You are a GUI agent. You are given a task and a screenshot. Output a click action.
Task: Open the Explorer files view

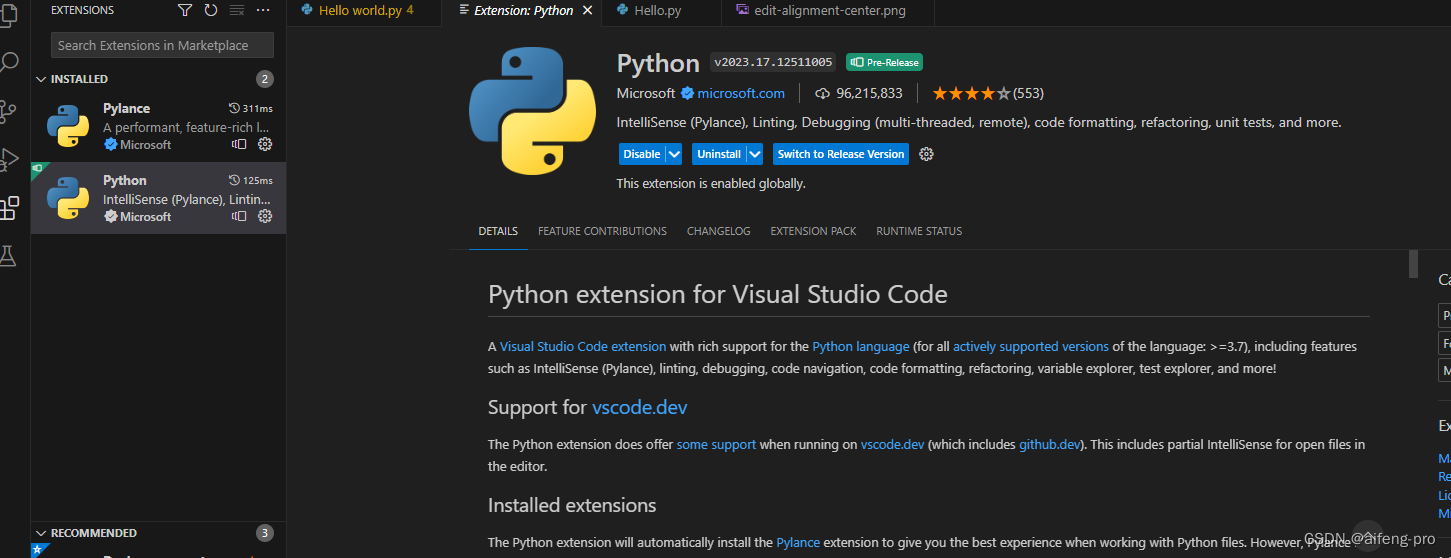click(x=9, y=15)
